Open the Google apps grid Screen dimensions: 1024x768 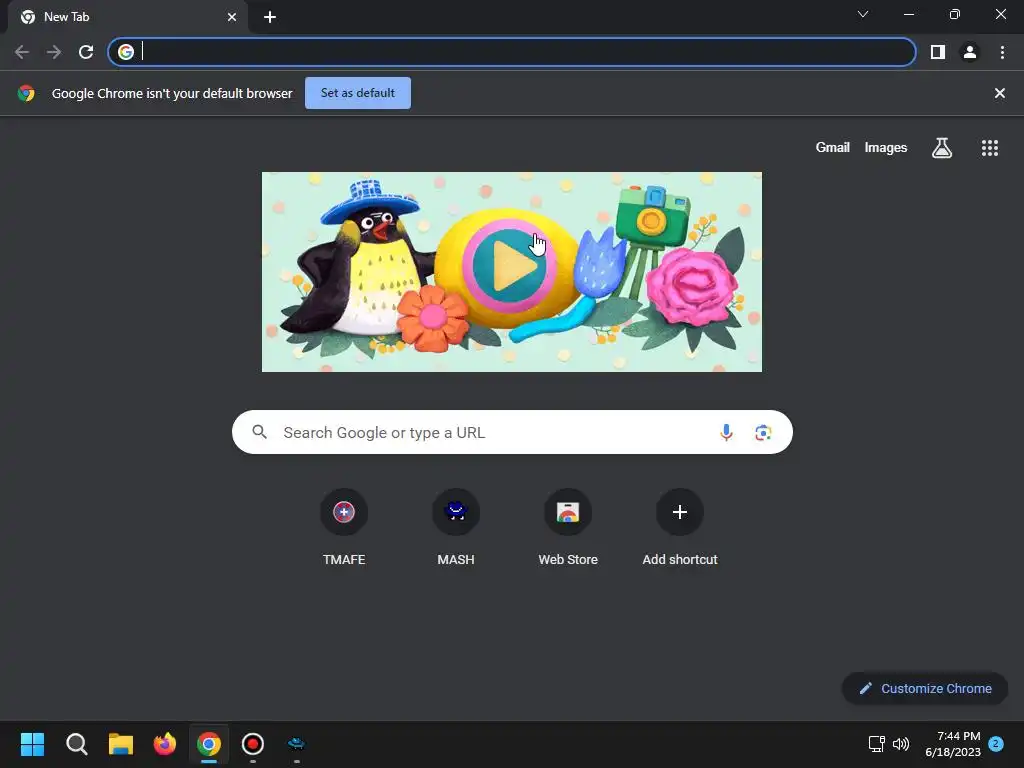point(990,148)
